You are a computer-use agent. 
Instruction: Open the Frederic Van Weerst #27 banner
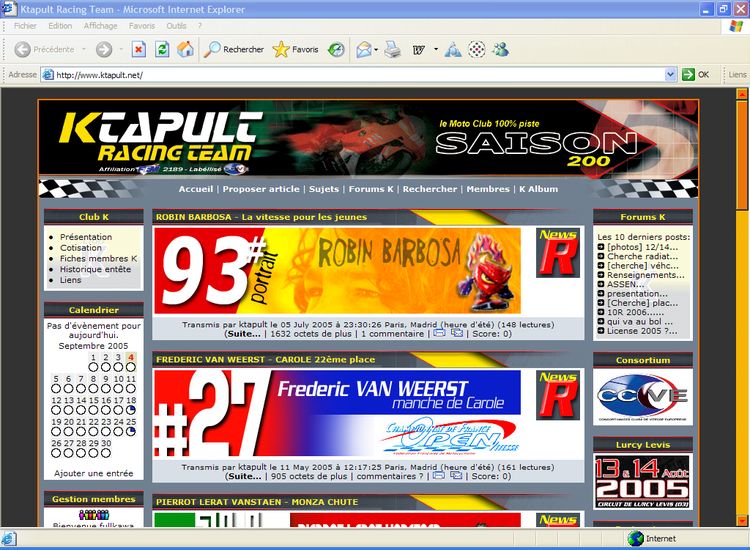click(337, 413)
